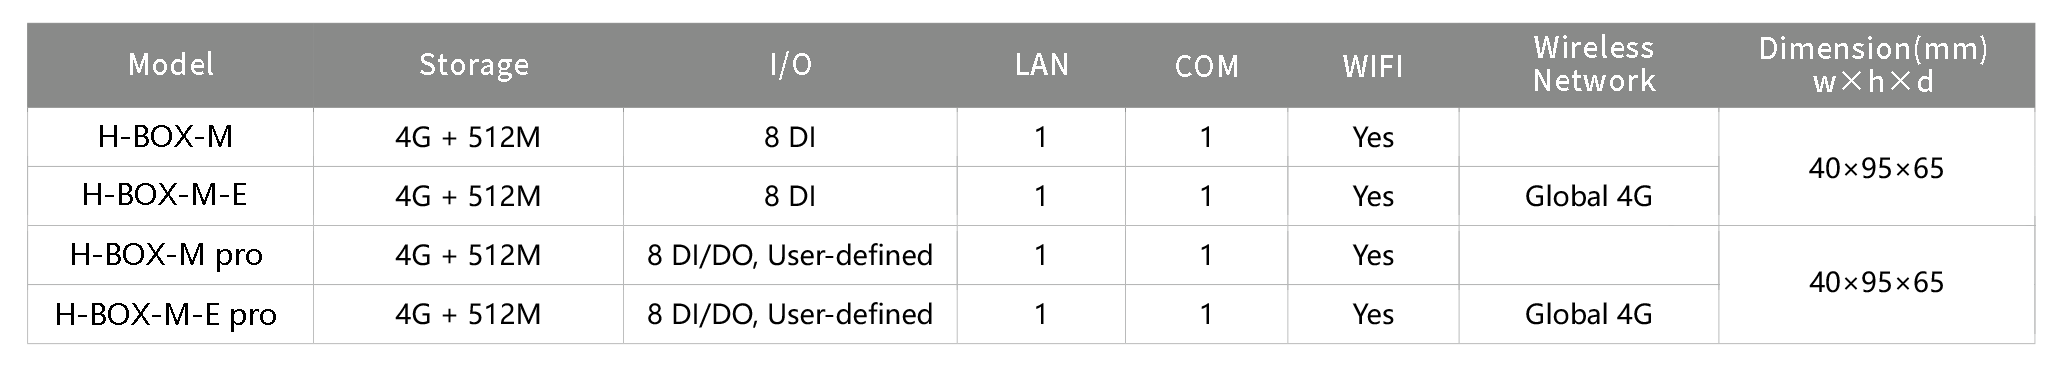Click Global 4G in H-BOX-M-E row

pos(1589,196)
